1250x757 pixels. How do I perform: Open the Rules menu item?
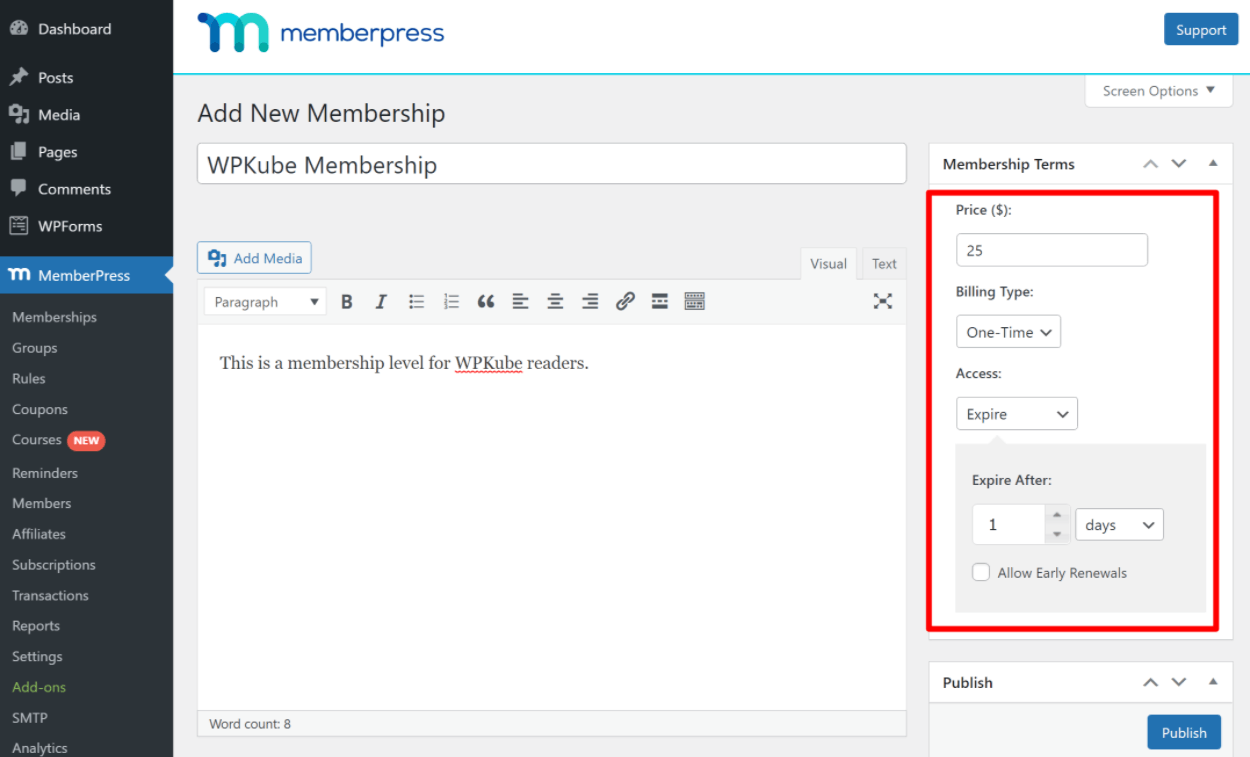coord(29,378)
